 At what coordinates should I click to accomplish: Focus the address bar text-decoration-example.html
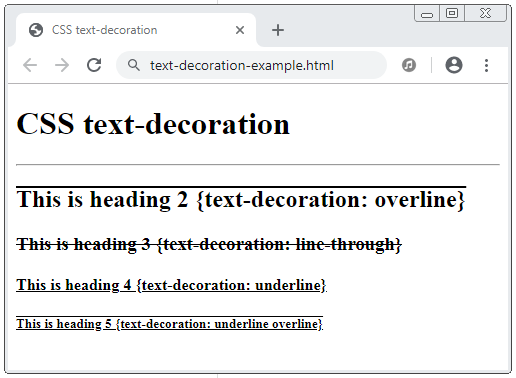[x=251, y=65]
